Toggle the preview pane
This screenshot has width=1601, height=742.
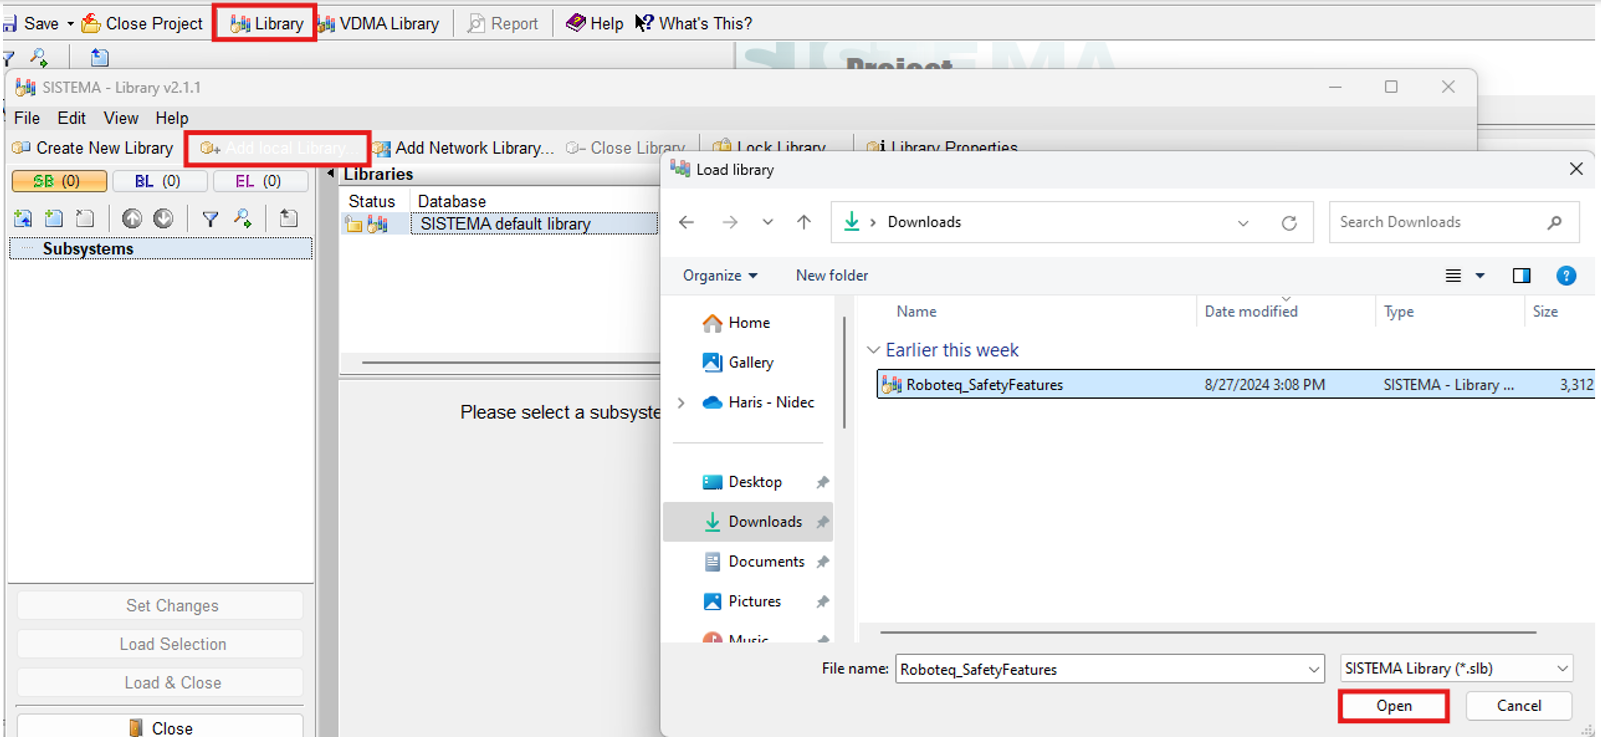tap(1521, 276)
